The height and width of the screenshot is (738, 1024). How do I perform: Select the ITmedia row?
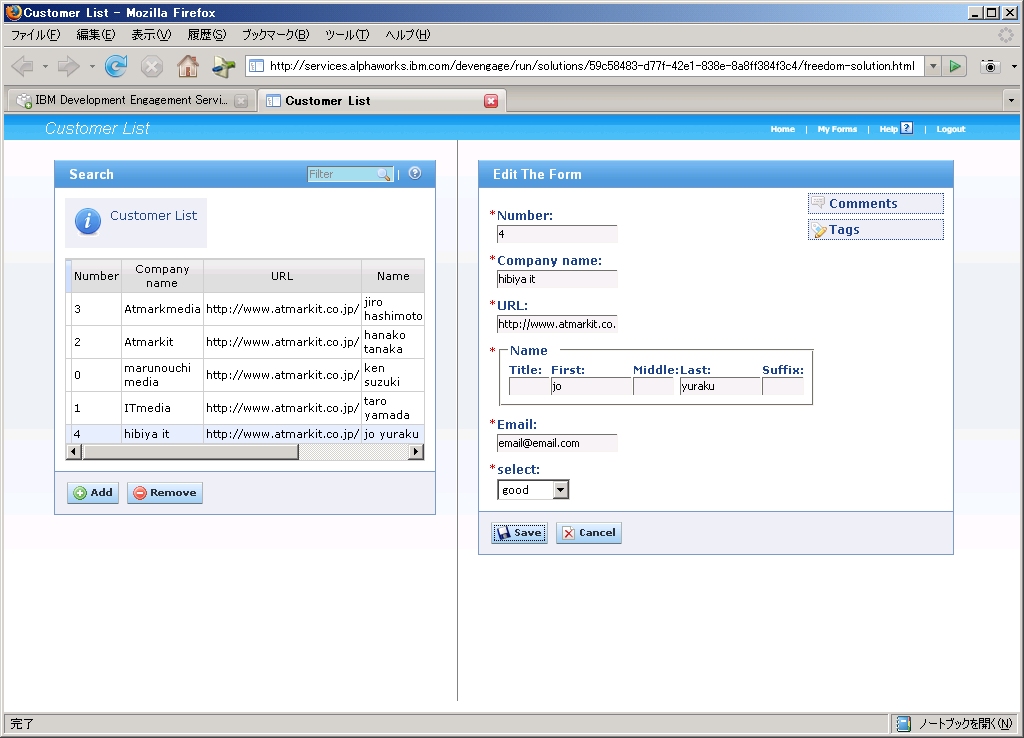(245, 408)
